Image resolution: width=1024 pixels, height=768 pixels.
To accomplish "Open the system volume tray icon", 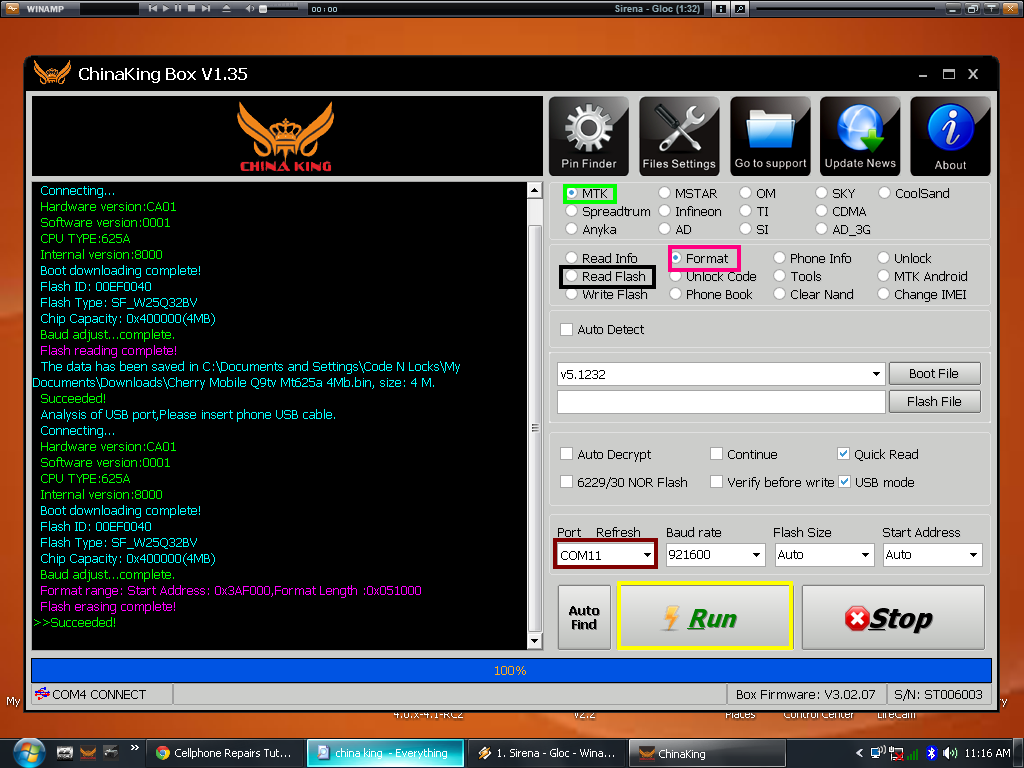I will pos(950,753).
